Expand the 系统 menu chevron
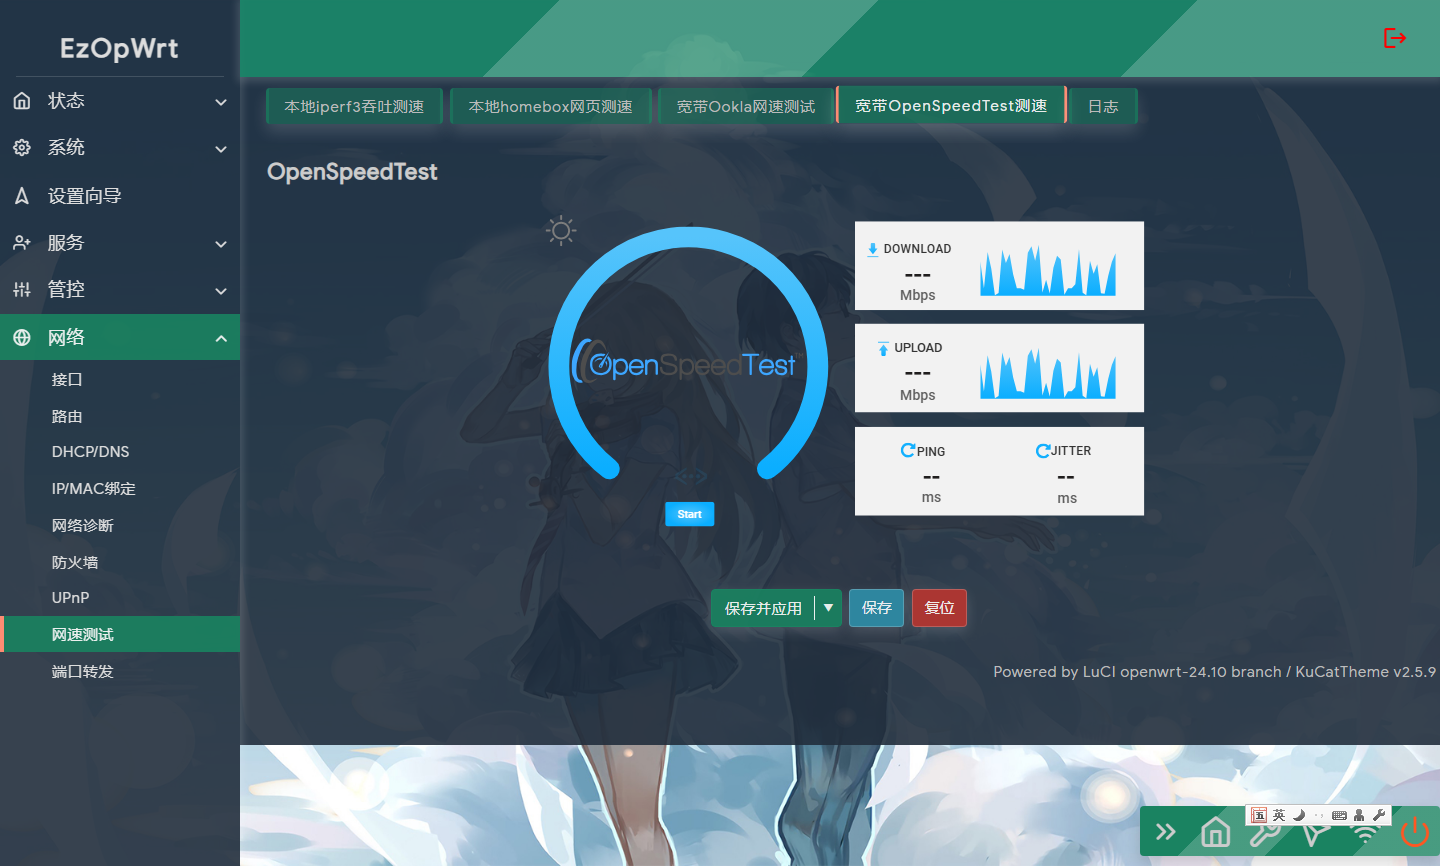The width and height of the screenshot is (1440, 866). [221, 149]
